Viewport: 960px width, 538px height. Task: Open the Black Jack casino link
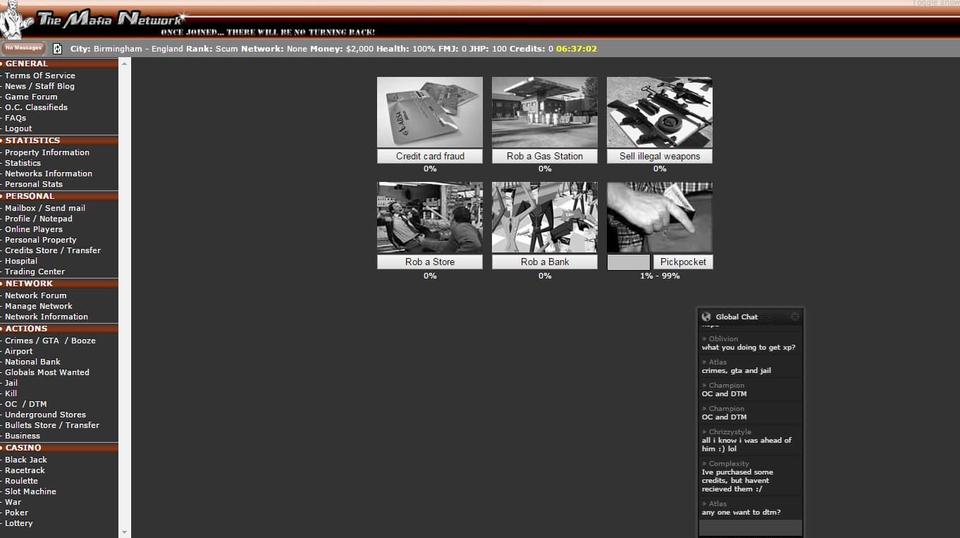25,460
